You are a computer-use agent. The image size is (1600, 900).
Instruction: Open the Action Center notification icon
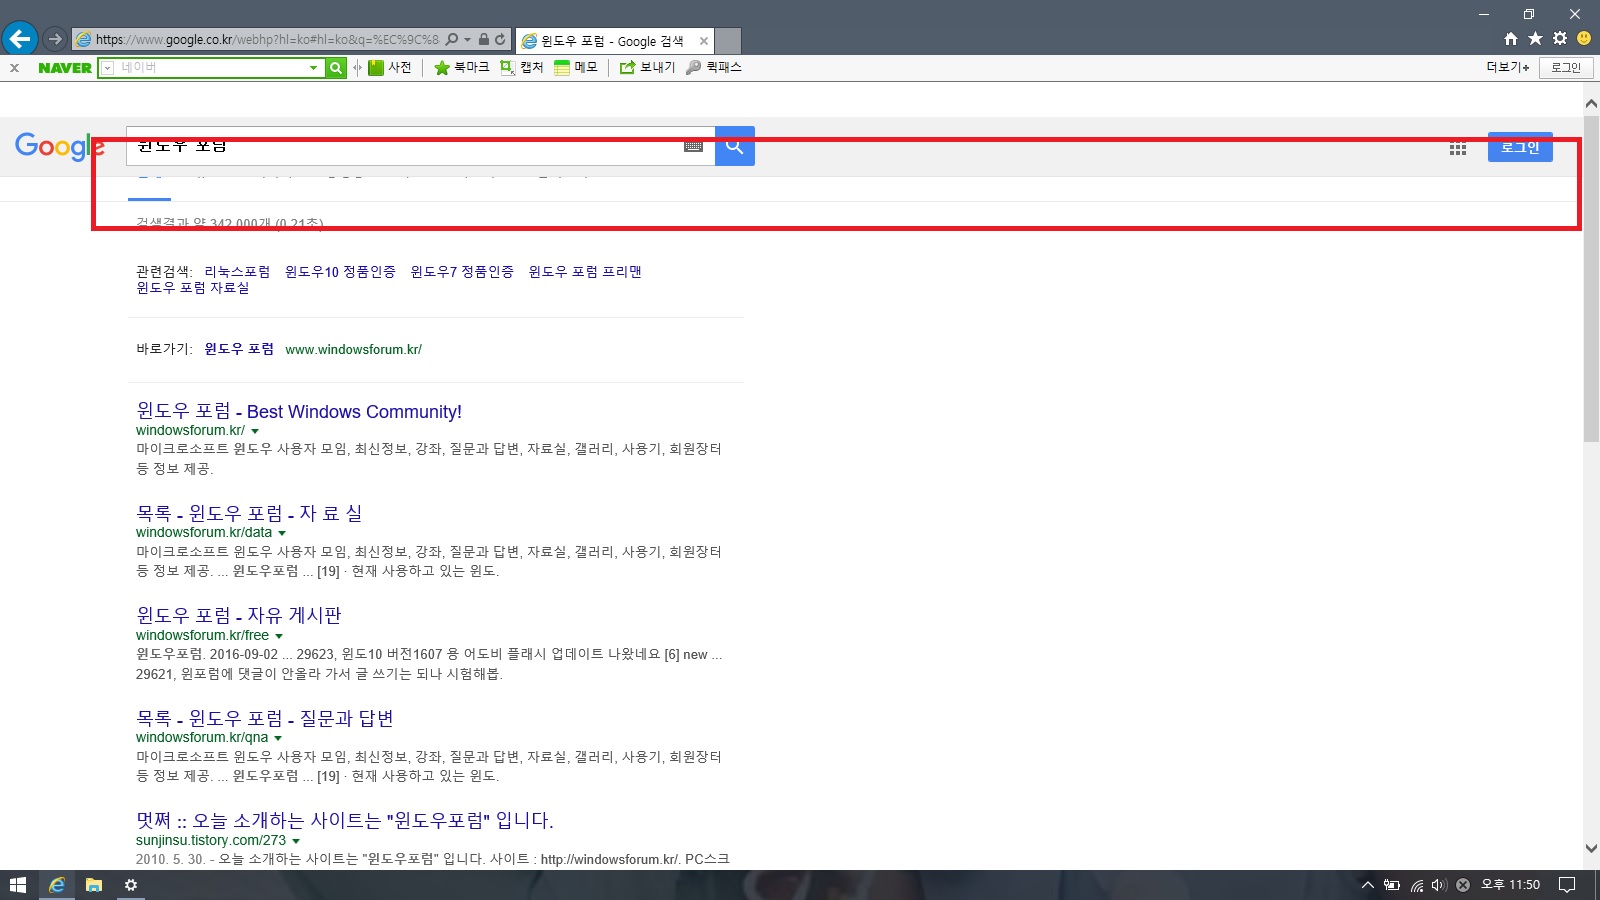pyautogui.click(x=1568, y=885)
